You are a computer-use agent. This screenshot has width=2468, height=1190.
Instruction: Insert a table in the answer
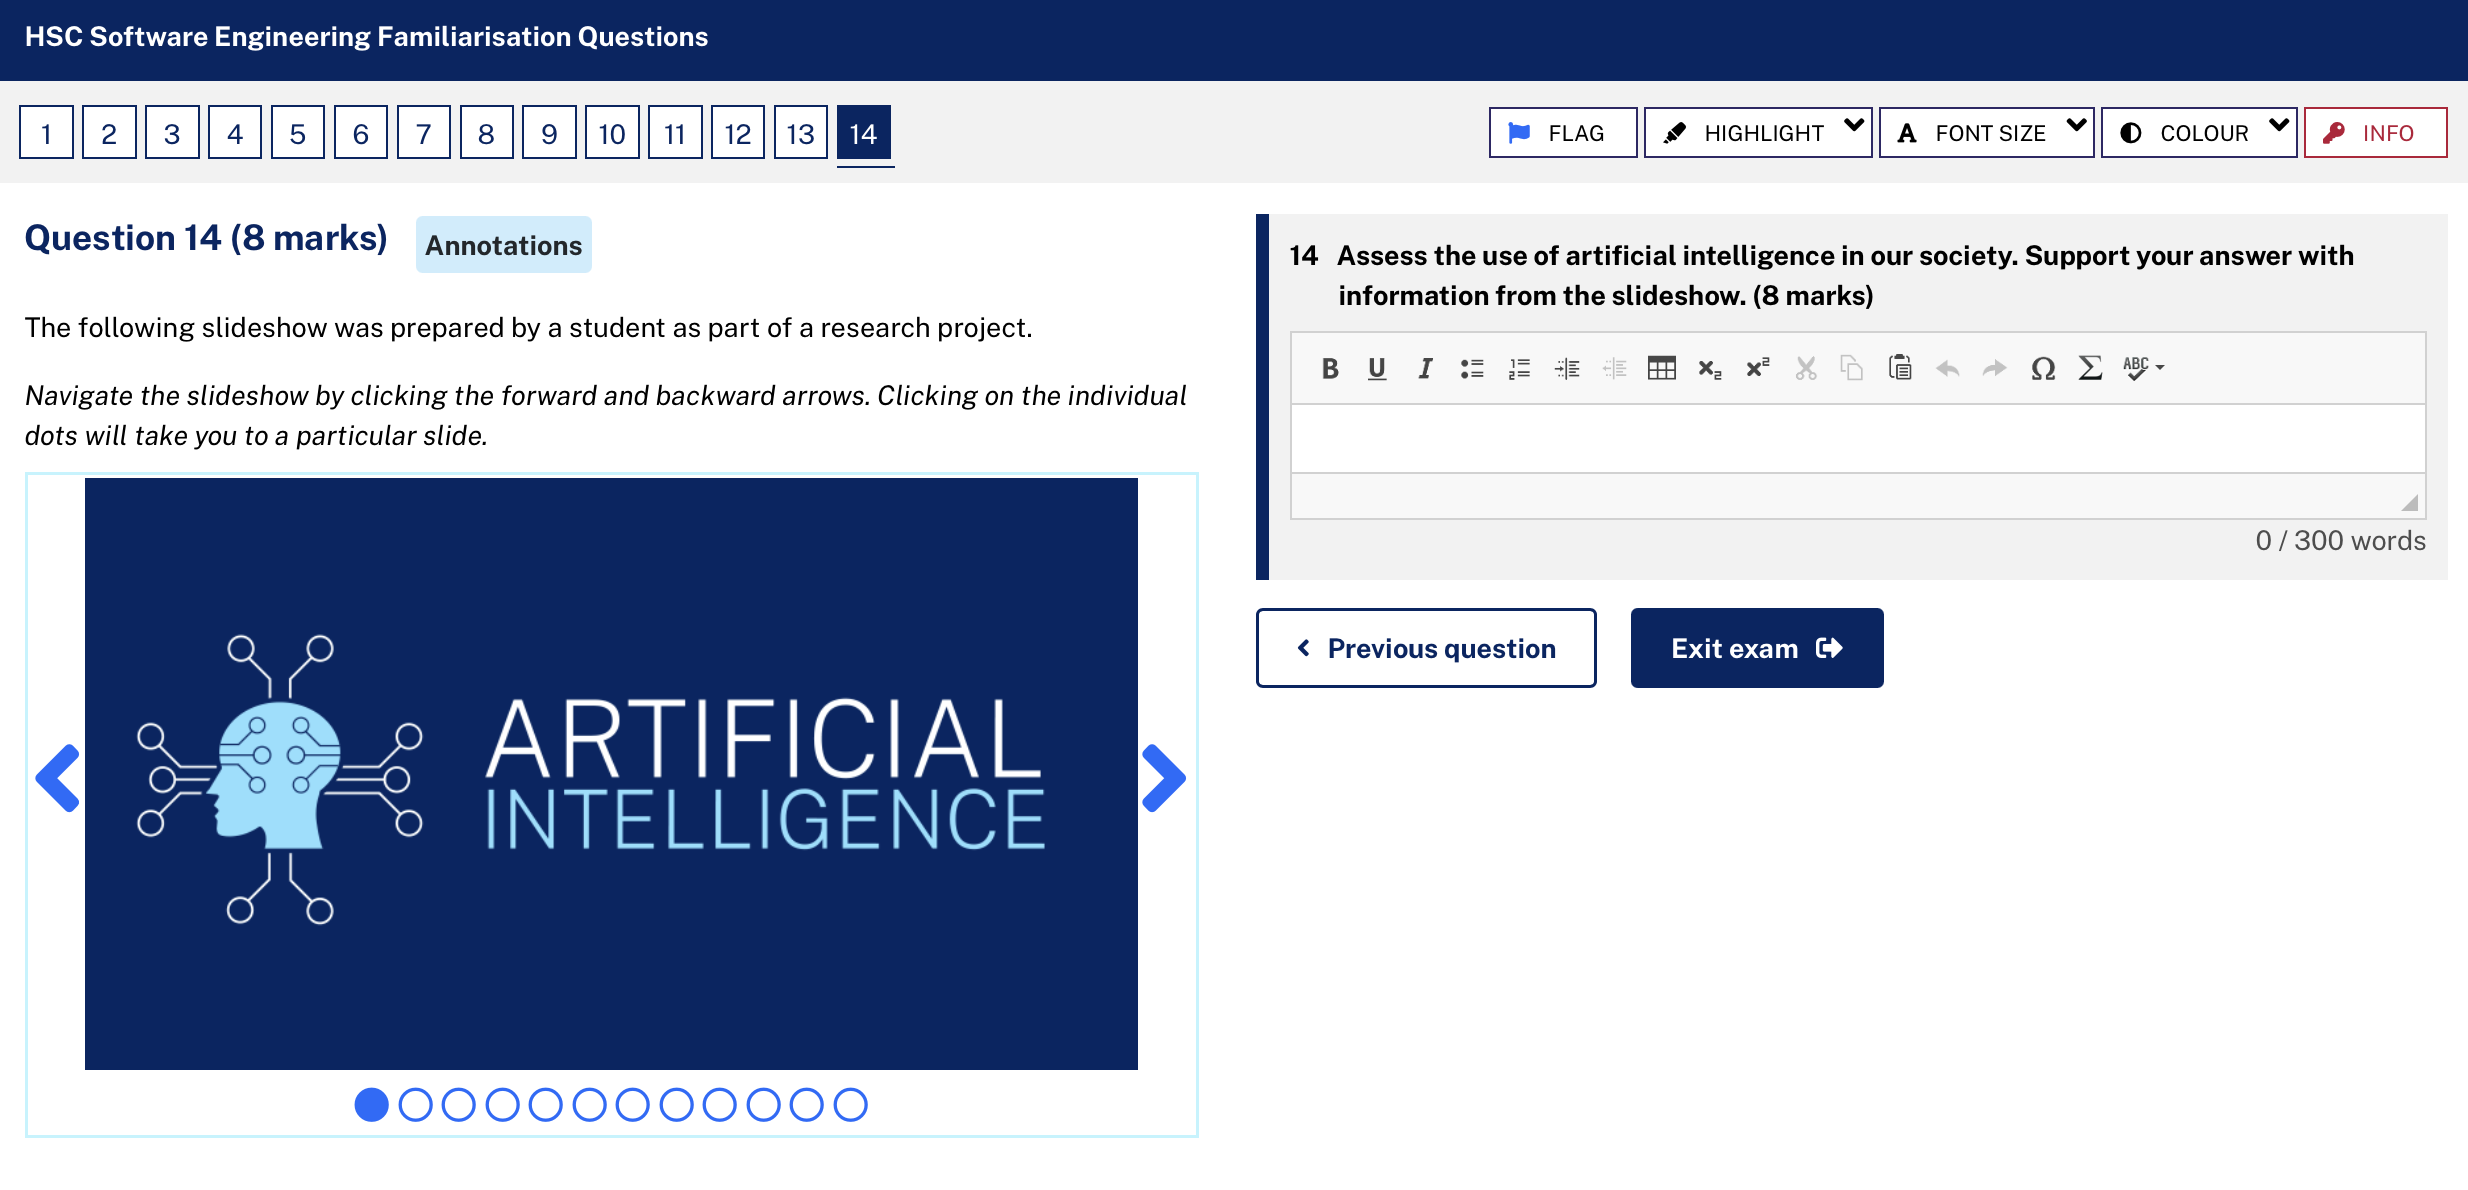click(x=1661, y=368)
